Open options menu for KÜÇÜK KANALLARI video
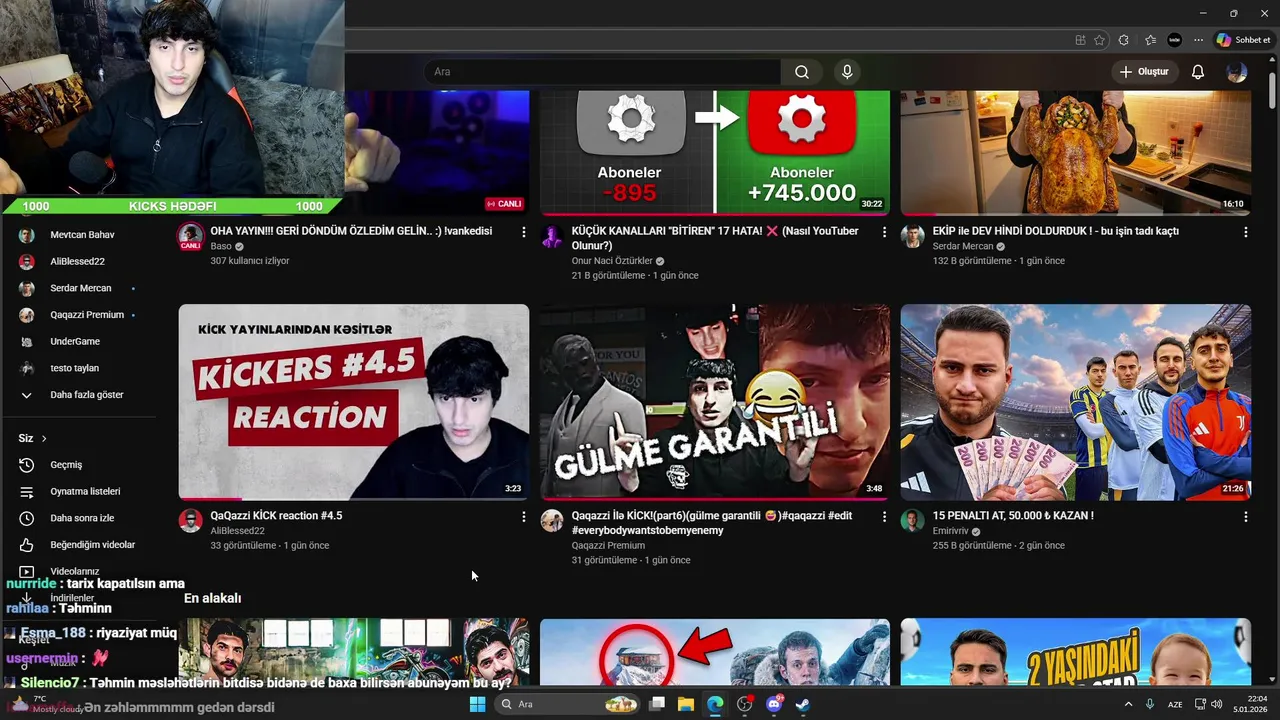Image resolution: width=1280 pixels, height=720 pixels. point(884,232)
